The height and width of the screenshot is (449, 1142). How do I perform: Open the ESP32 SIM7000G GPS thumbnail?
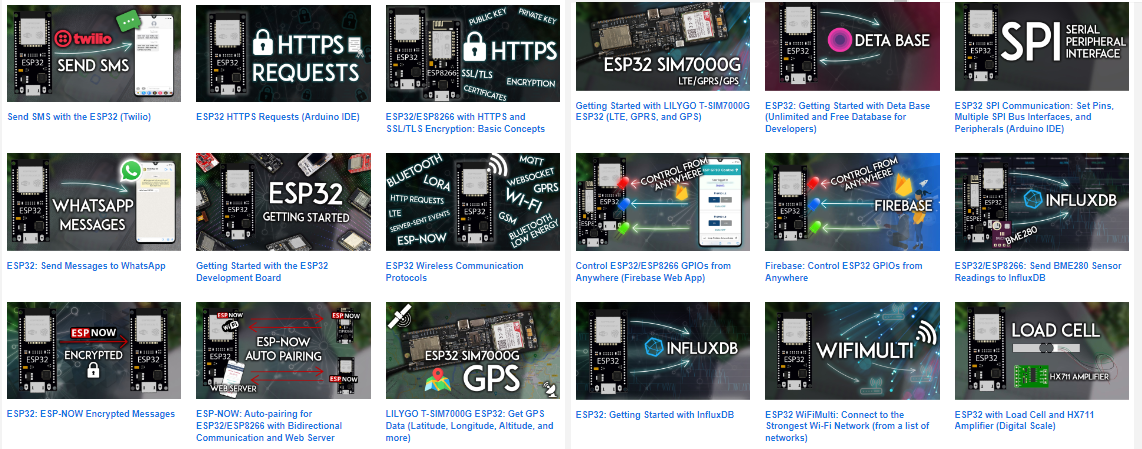(473, 350)
